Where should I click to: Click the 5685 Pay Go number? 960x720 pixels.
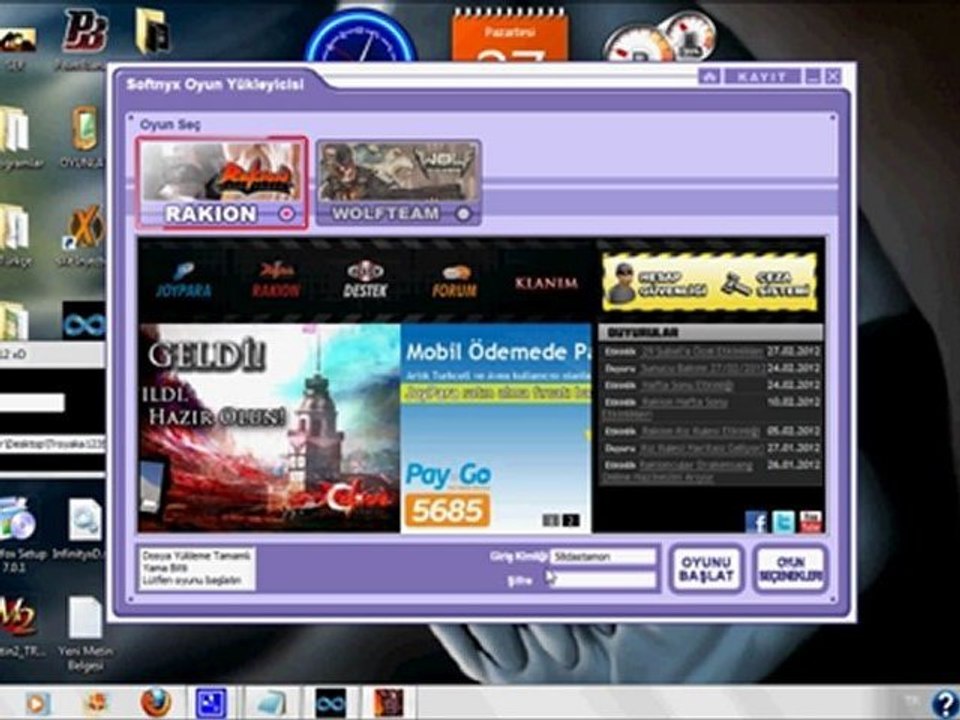(447, 511)
